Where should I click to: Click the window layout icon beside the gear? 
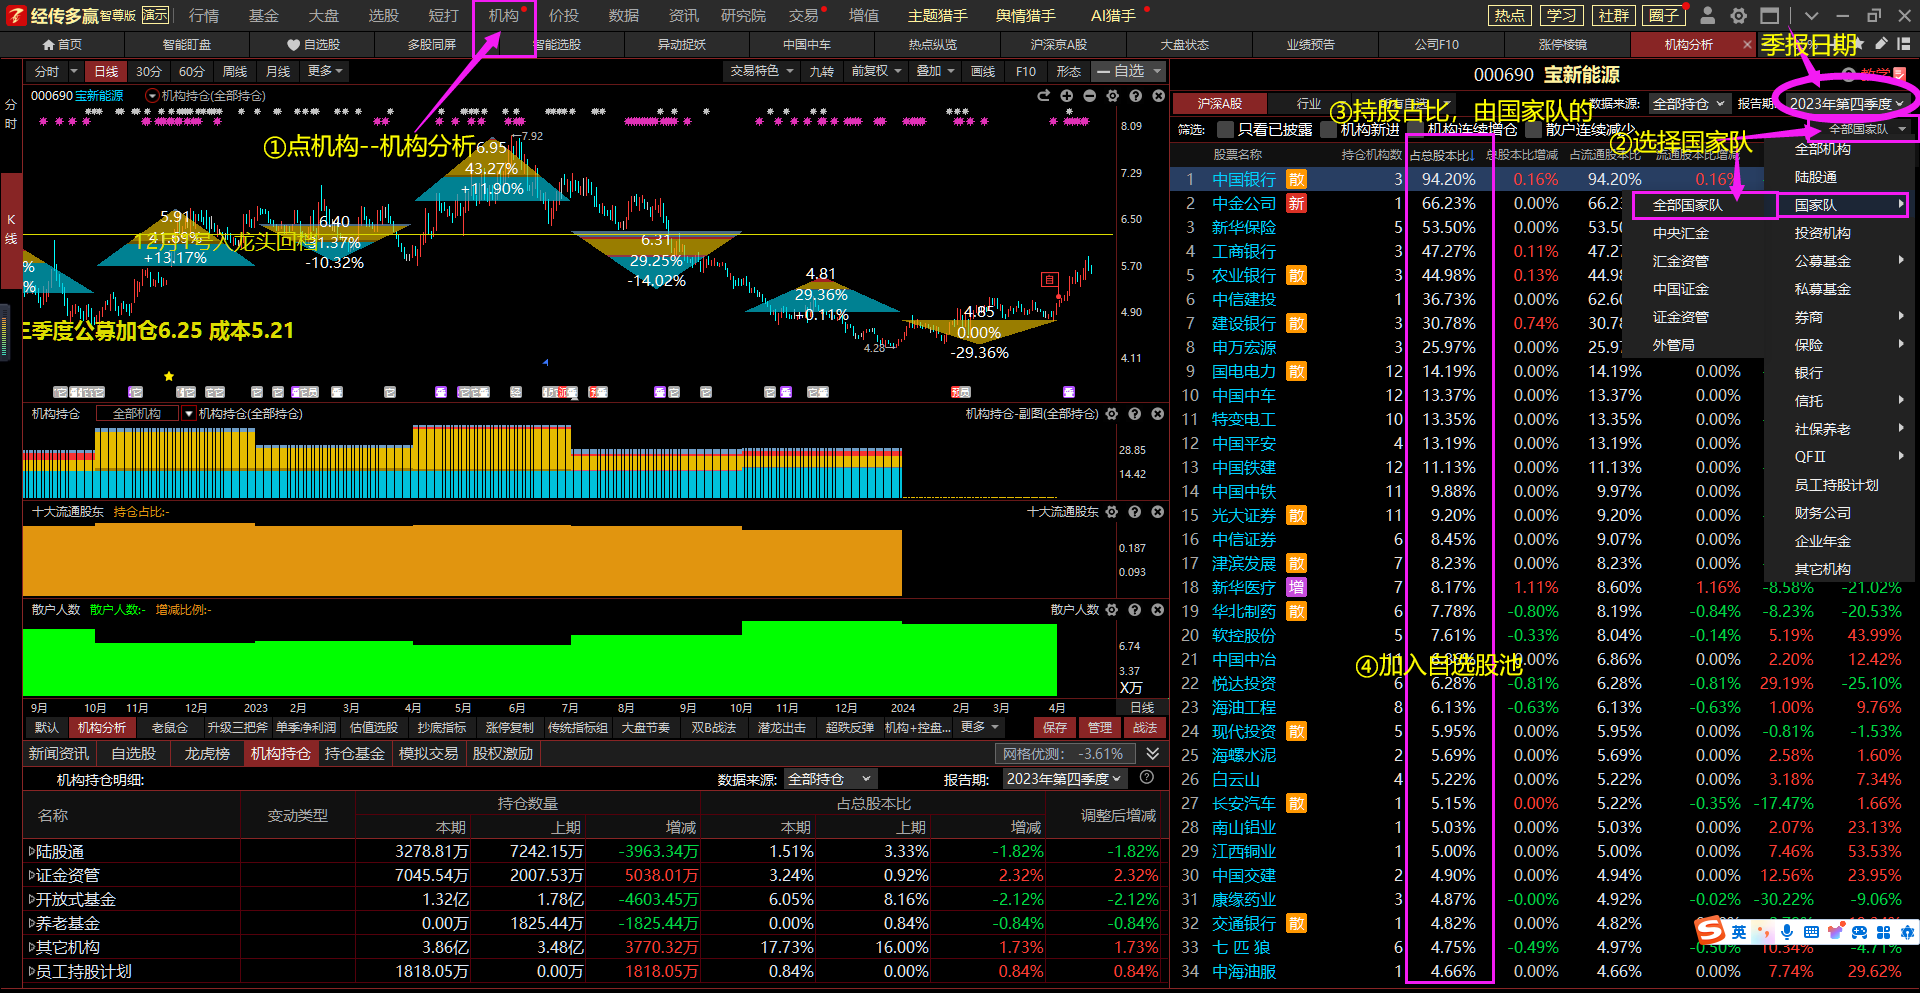point(1770,15)
